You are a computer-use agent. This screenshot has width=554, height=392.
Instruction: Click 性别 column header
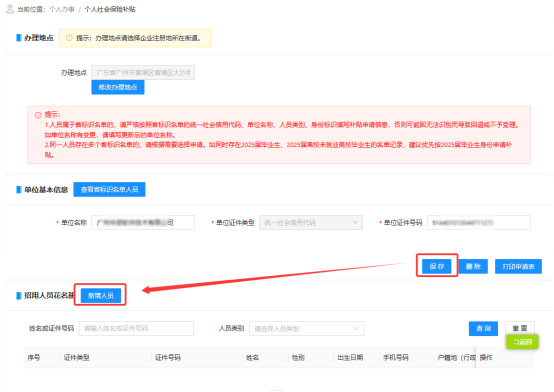point(298,358)
